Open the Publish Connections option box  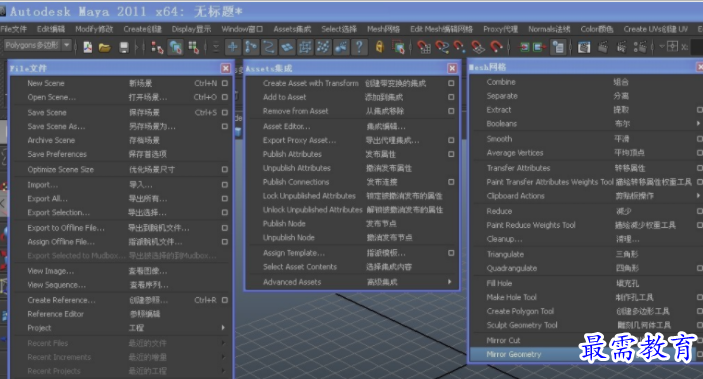coord(451,182)
